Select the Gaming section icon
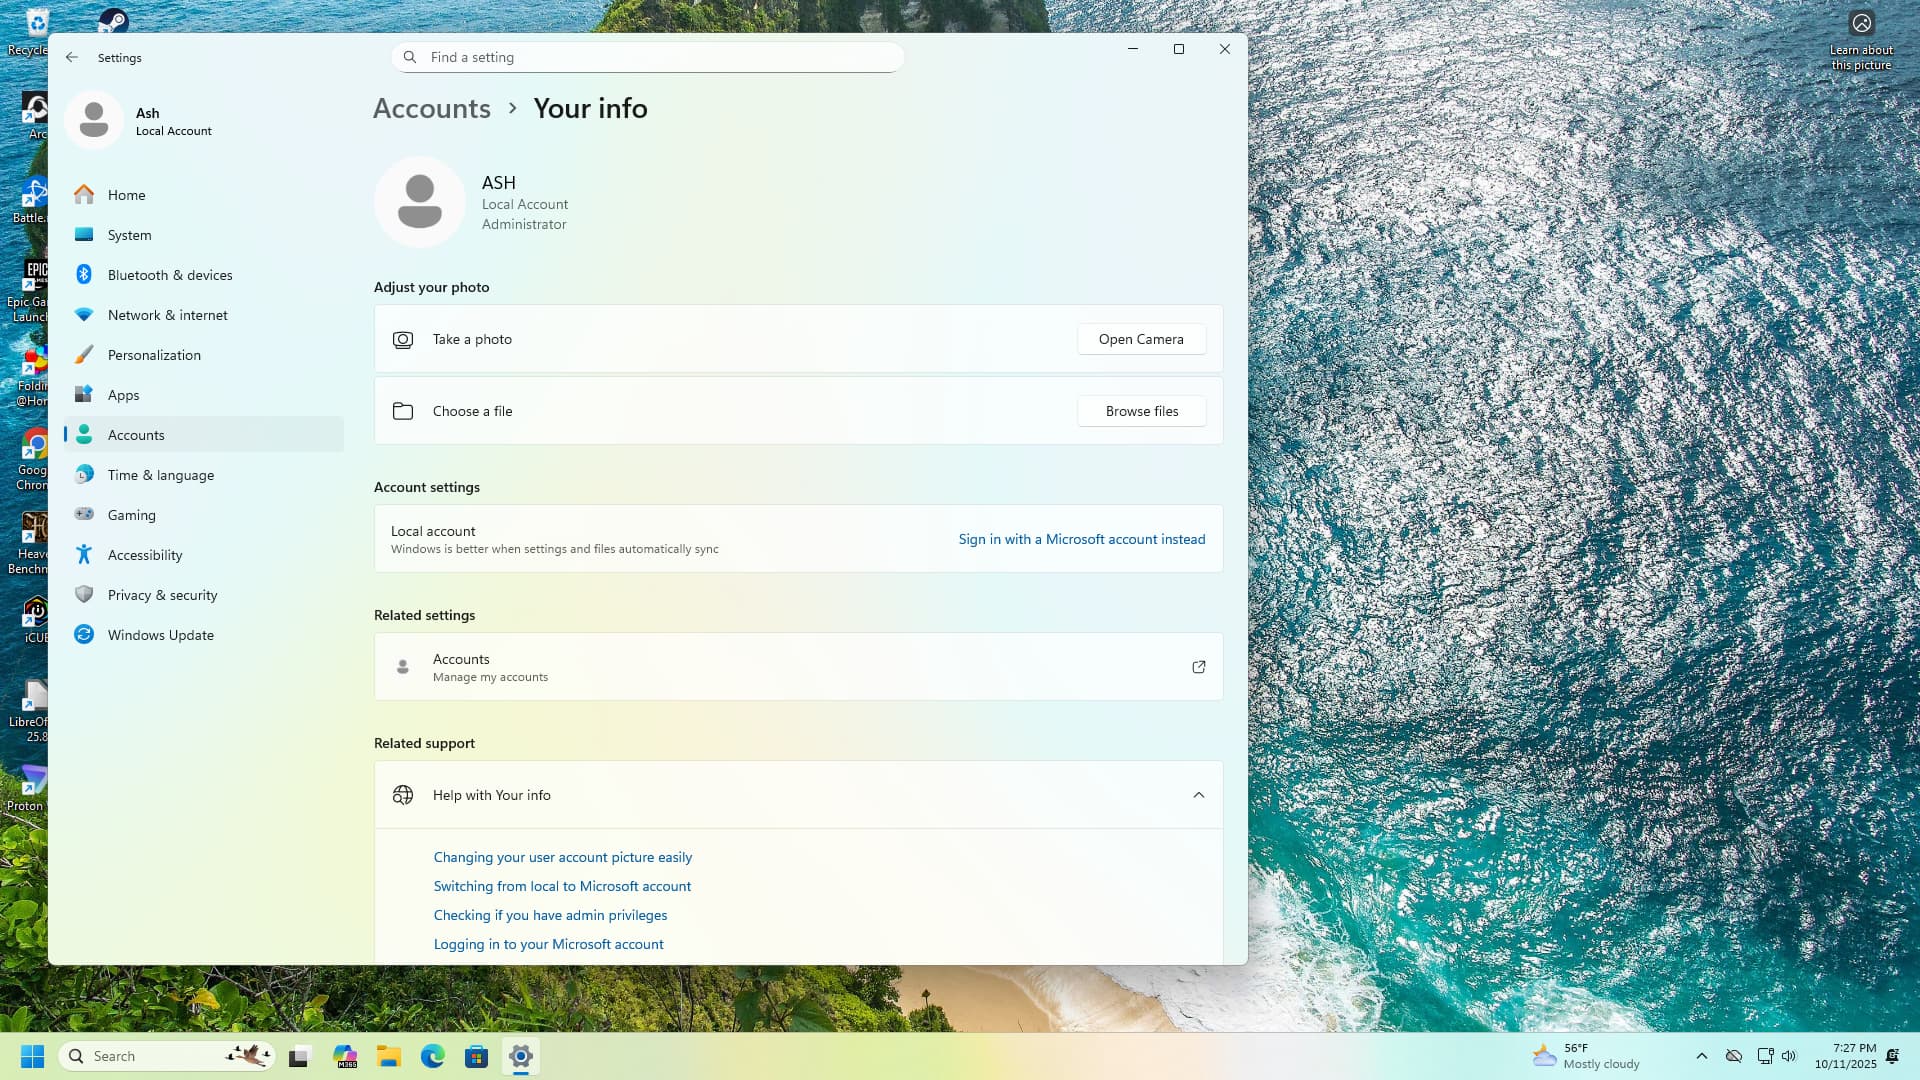The width and height of the screenshot is (1920, 1080). (x=84, y=514)
